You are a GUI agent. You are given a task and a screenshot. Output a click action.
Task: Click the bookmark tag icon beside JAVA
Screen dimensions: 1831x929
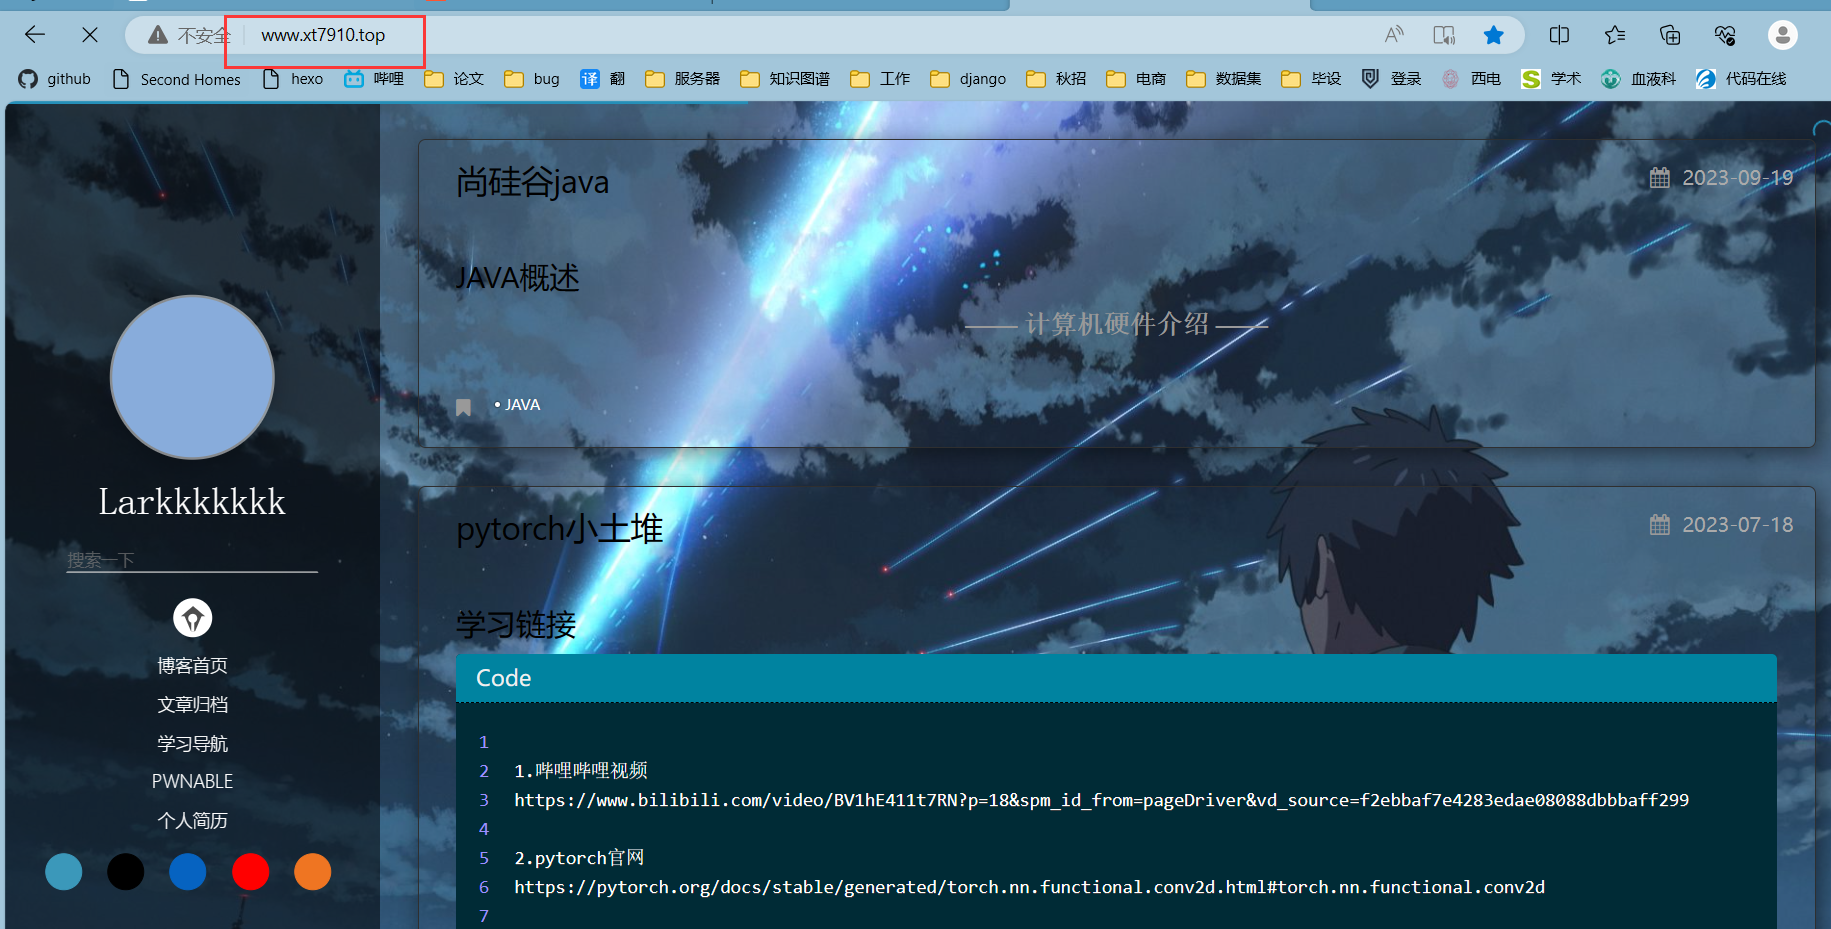coord(463,407)
